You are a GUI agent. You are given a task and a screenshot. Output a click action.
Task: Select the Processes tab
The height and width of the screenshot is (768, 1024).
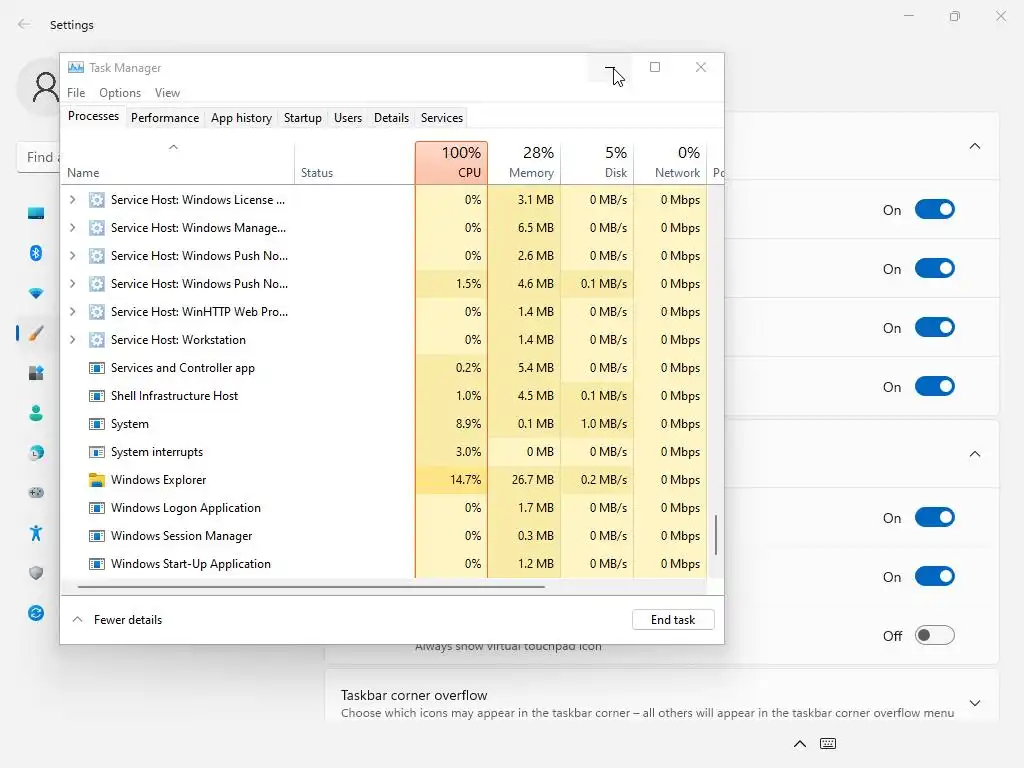click(x=93, y=116)
